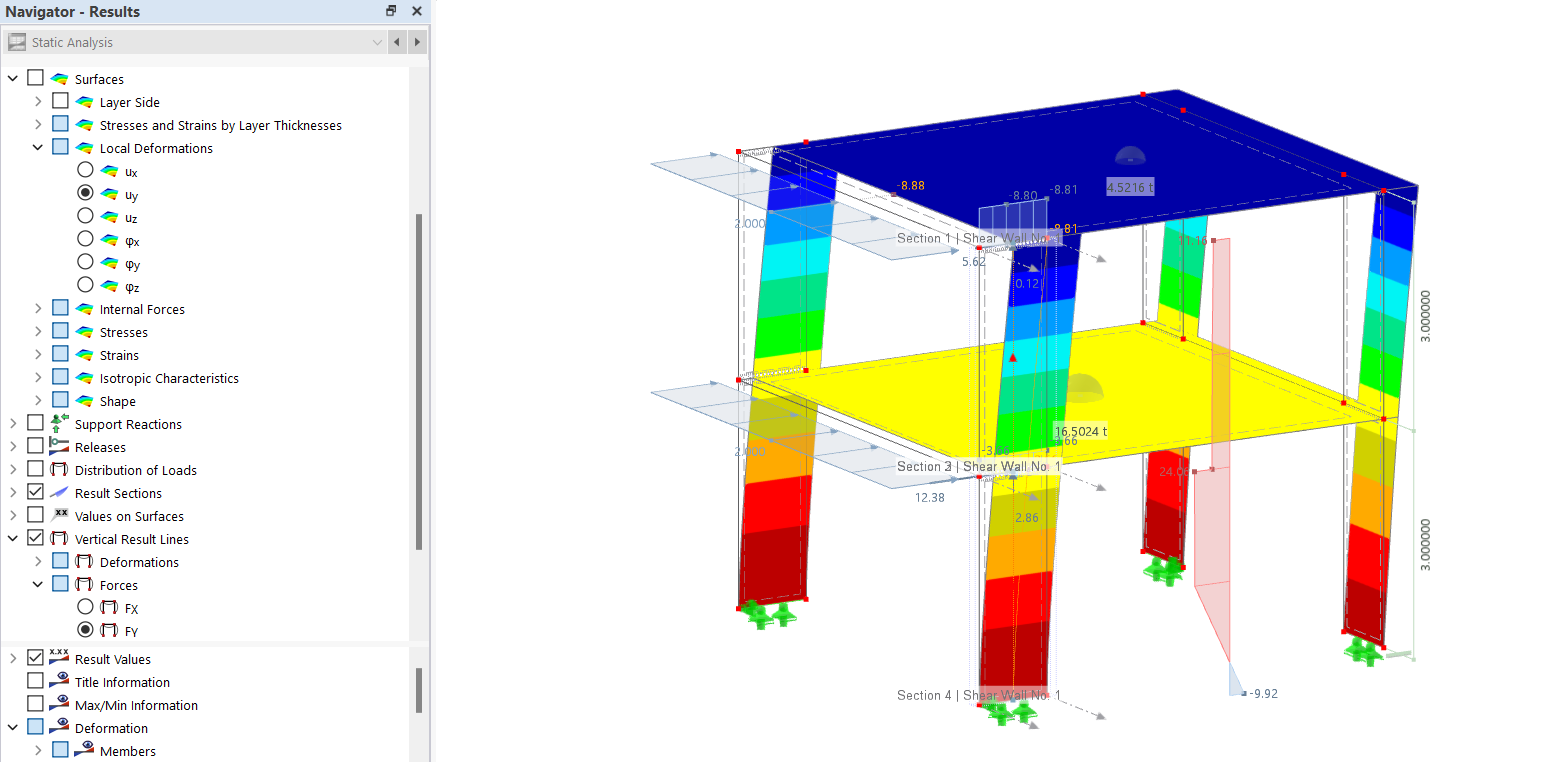Image resolution: width=1552 pixels, height=762 pixels.
Task: Select the Support Reactions icon
Action: click(x=59, y=423)
